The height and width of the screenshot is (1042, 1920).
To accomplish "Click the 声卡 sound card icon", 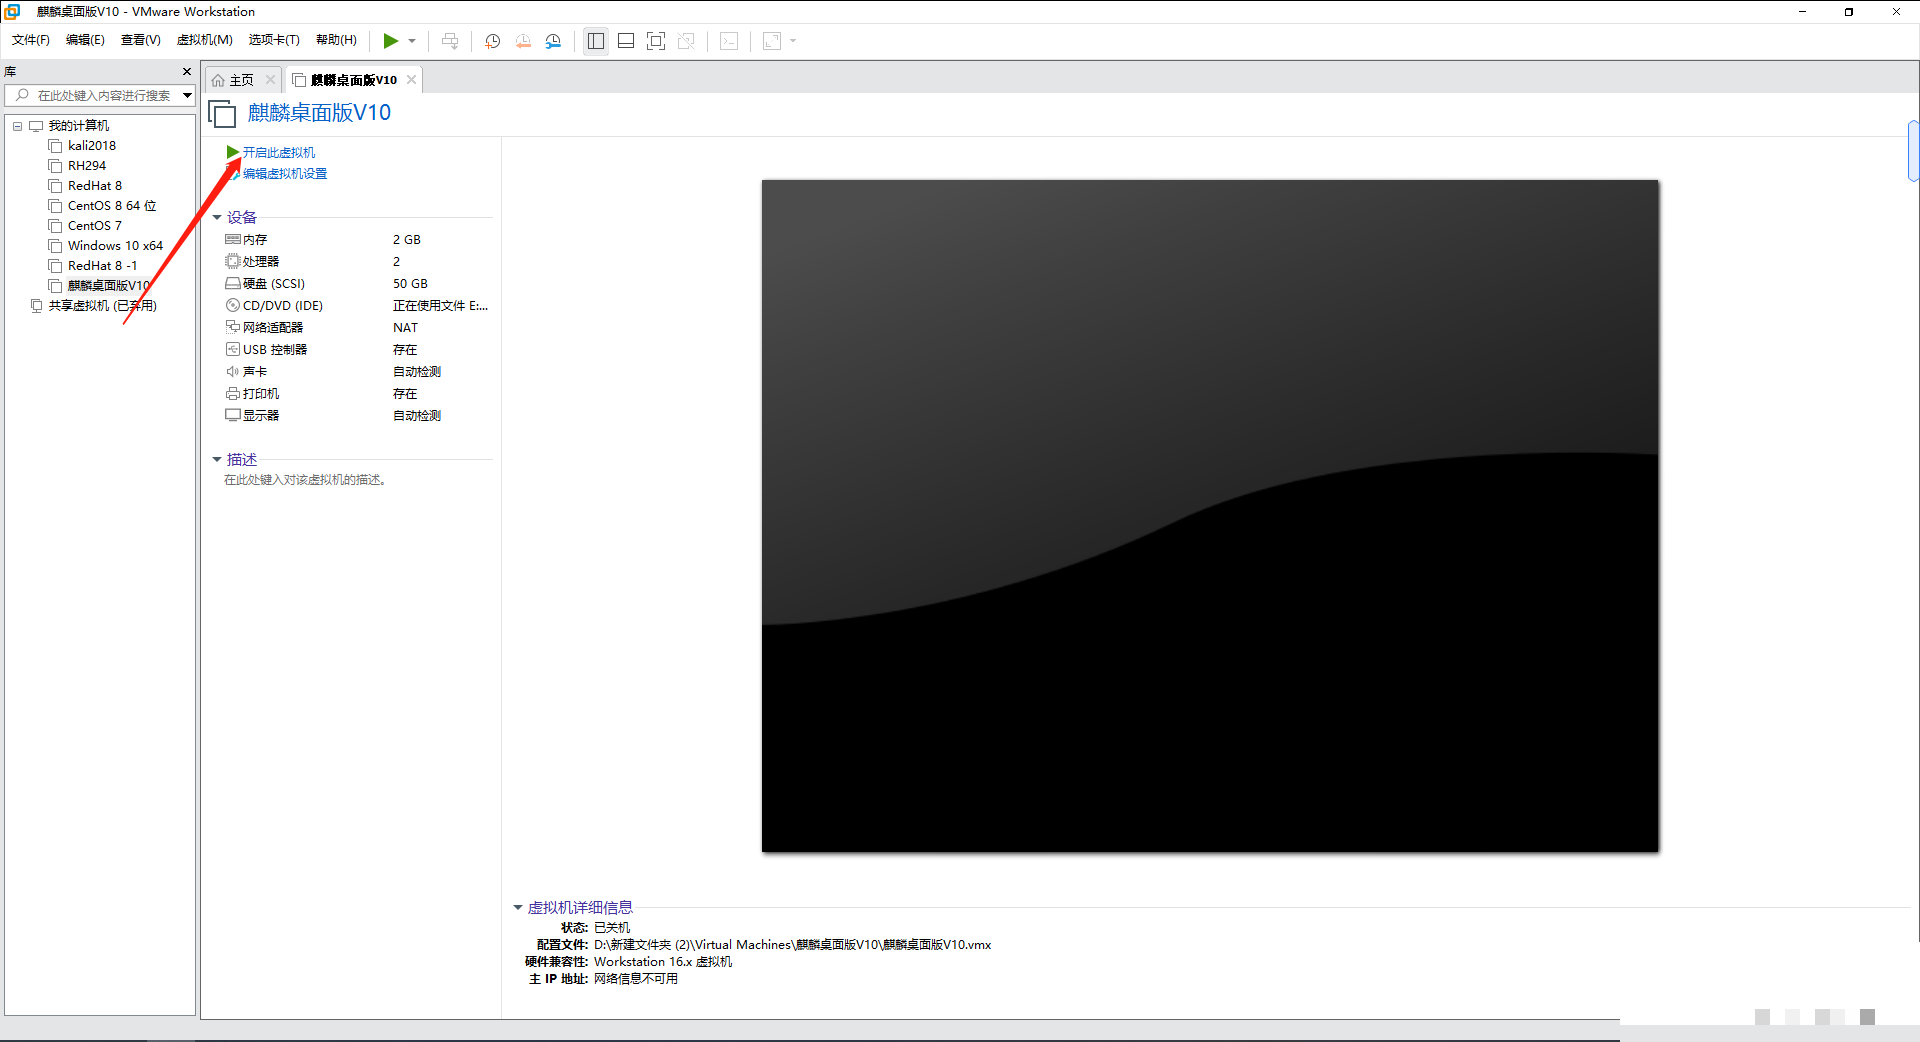I will (233, 372).
